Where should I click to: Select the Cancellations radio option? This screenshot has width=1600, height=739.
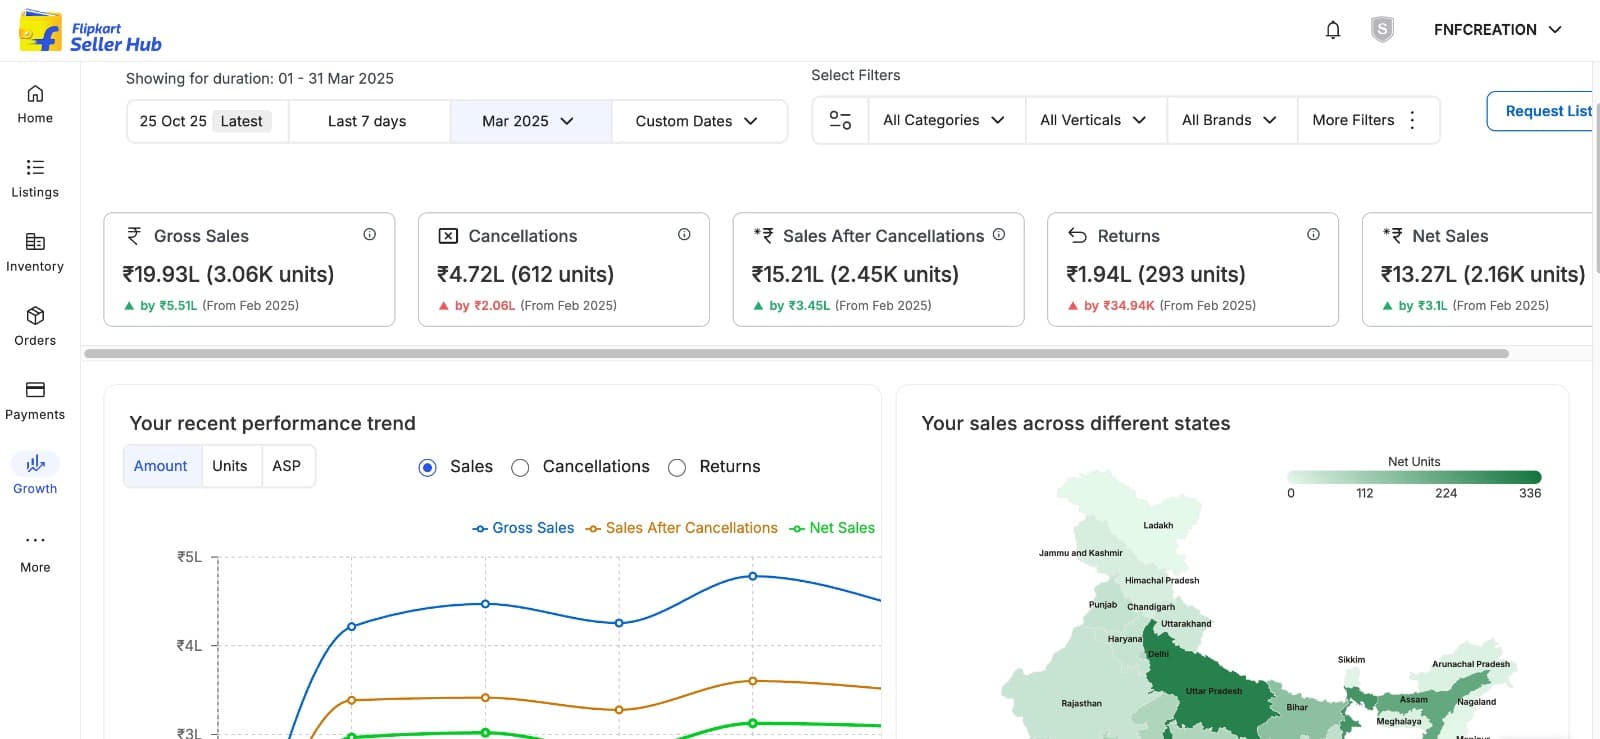click(x=520, y=467)
